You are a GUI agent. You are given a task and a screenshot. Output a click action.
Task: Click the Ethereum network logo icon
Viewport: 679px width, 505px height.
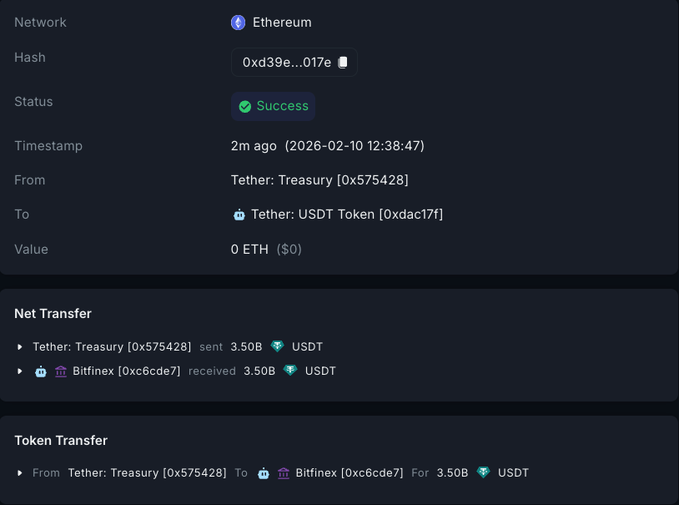(x=238, y=22)
